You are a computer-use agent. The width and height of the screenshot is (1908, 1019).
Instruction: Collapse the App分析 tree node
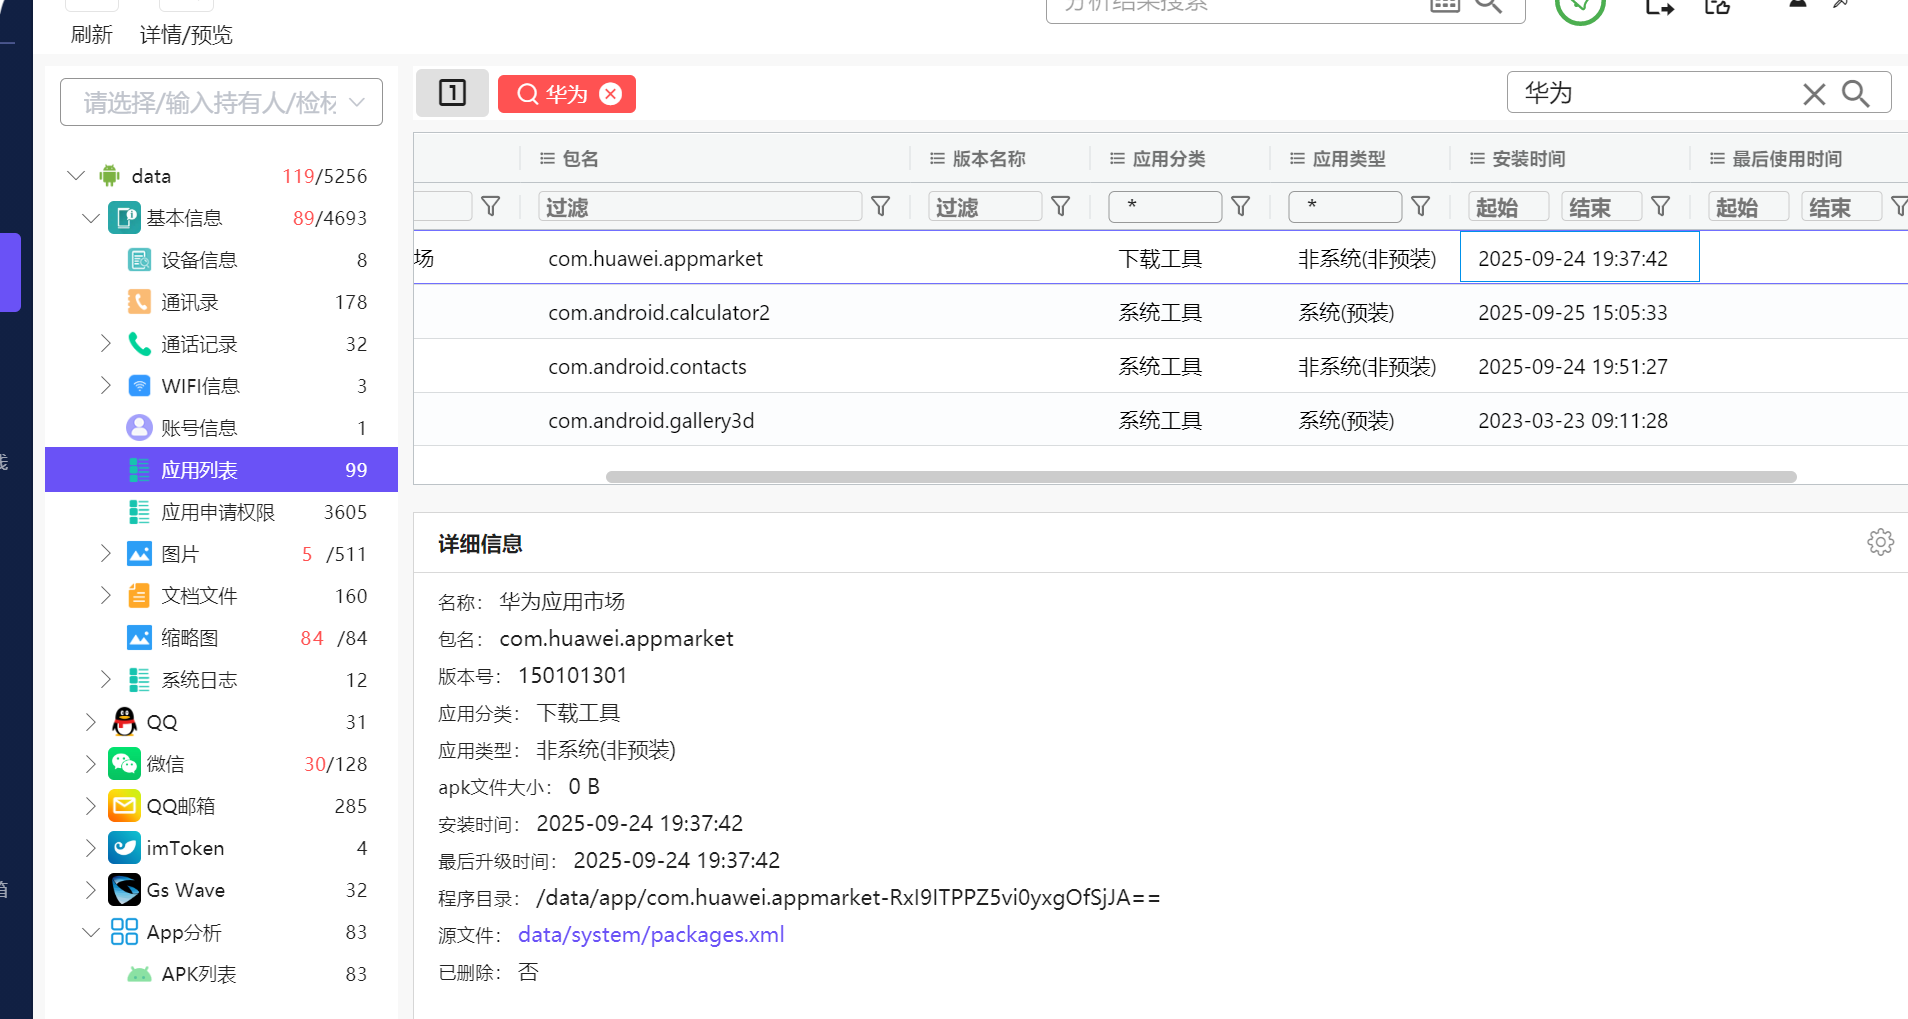(x=91, y=932)
